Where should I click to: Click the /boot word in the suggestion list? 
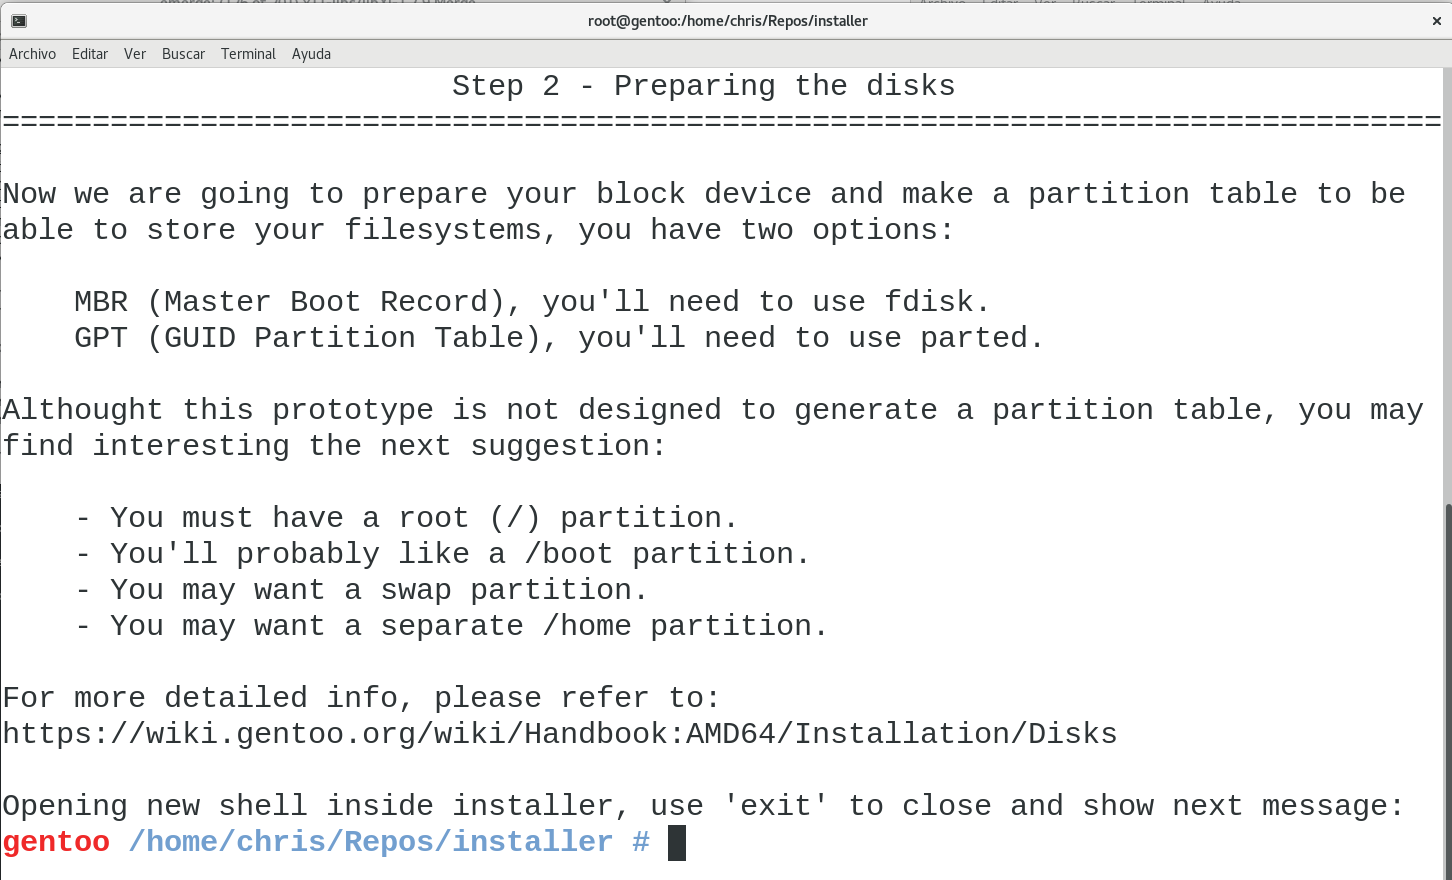568,554
